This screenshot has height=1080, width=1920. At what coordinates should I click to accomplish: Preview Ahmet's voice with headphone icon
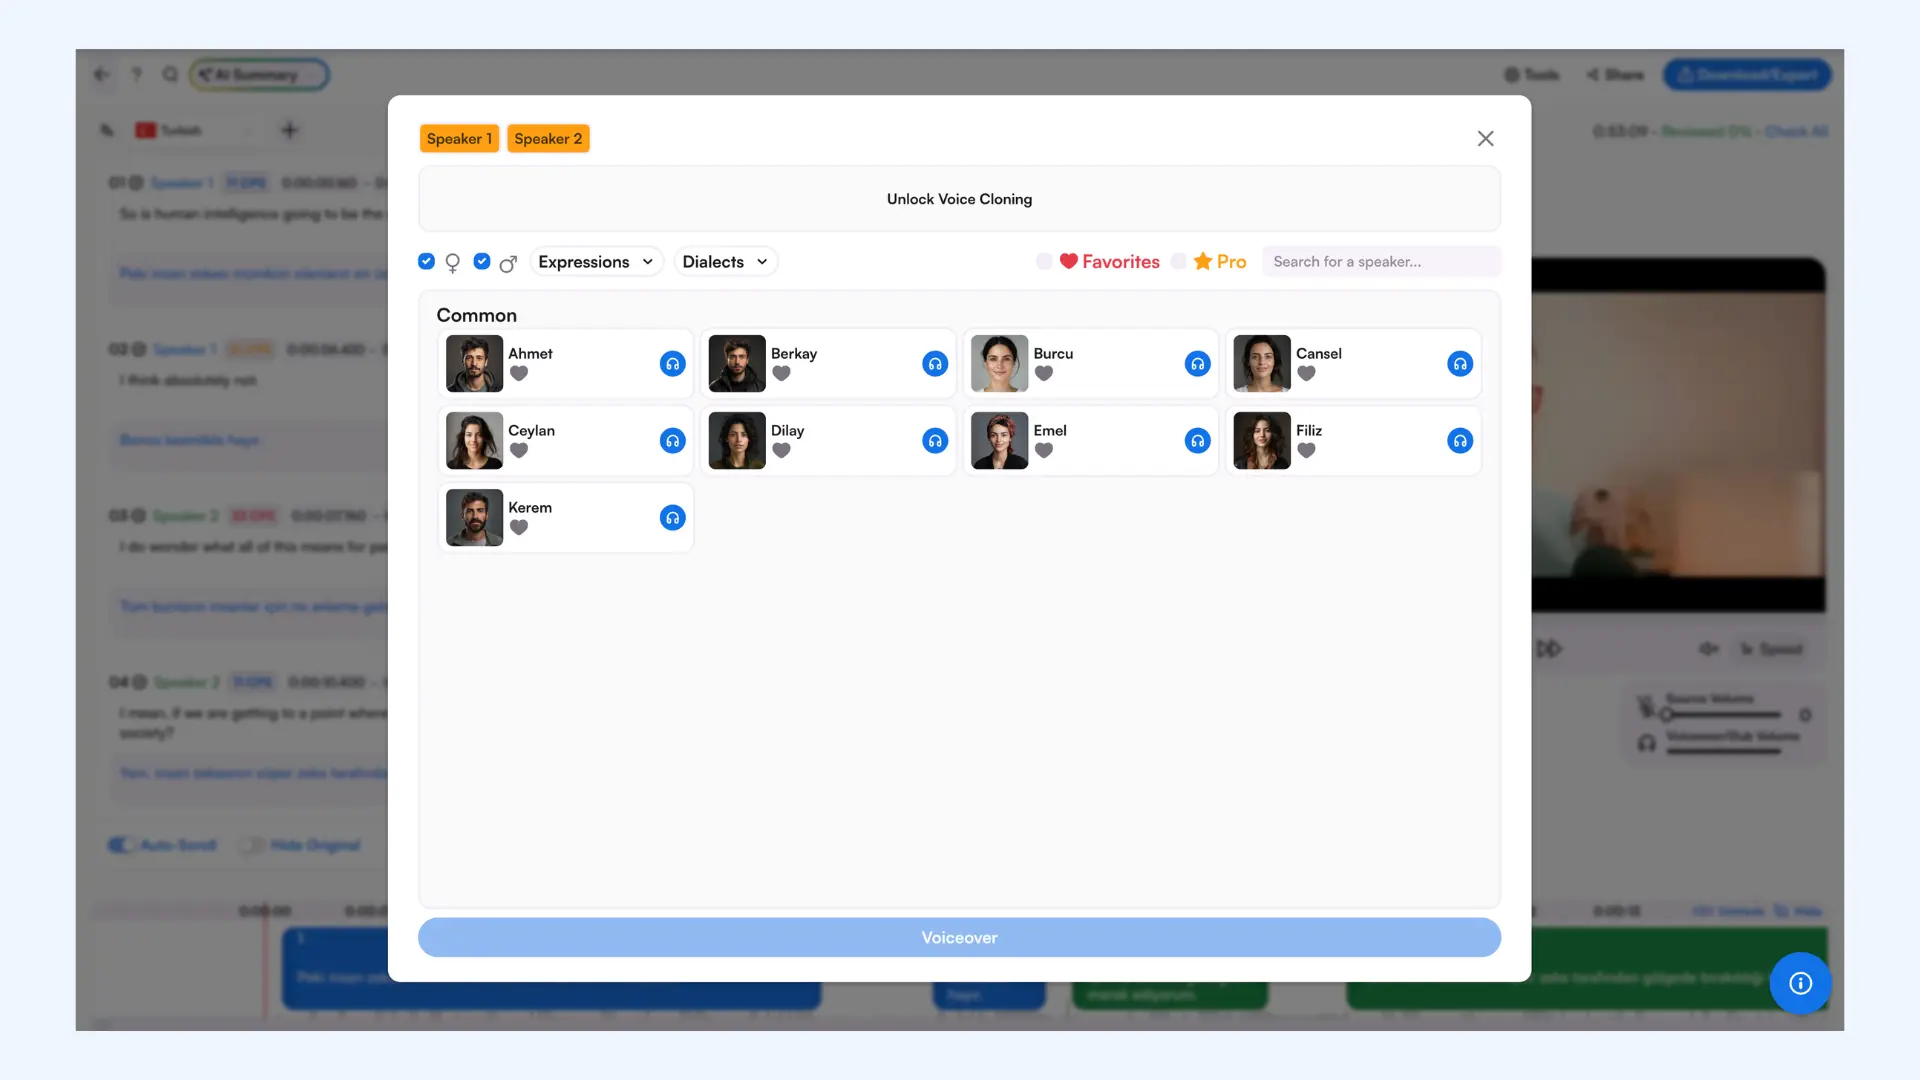click(672, 364)
